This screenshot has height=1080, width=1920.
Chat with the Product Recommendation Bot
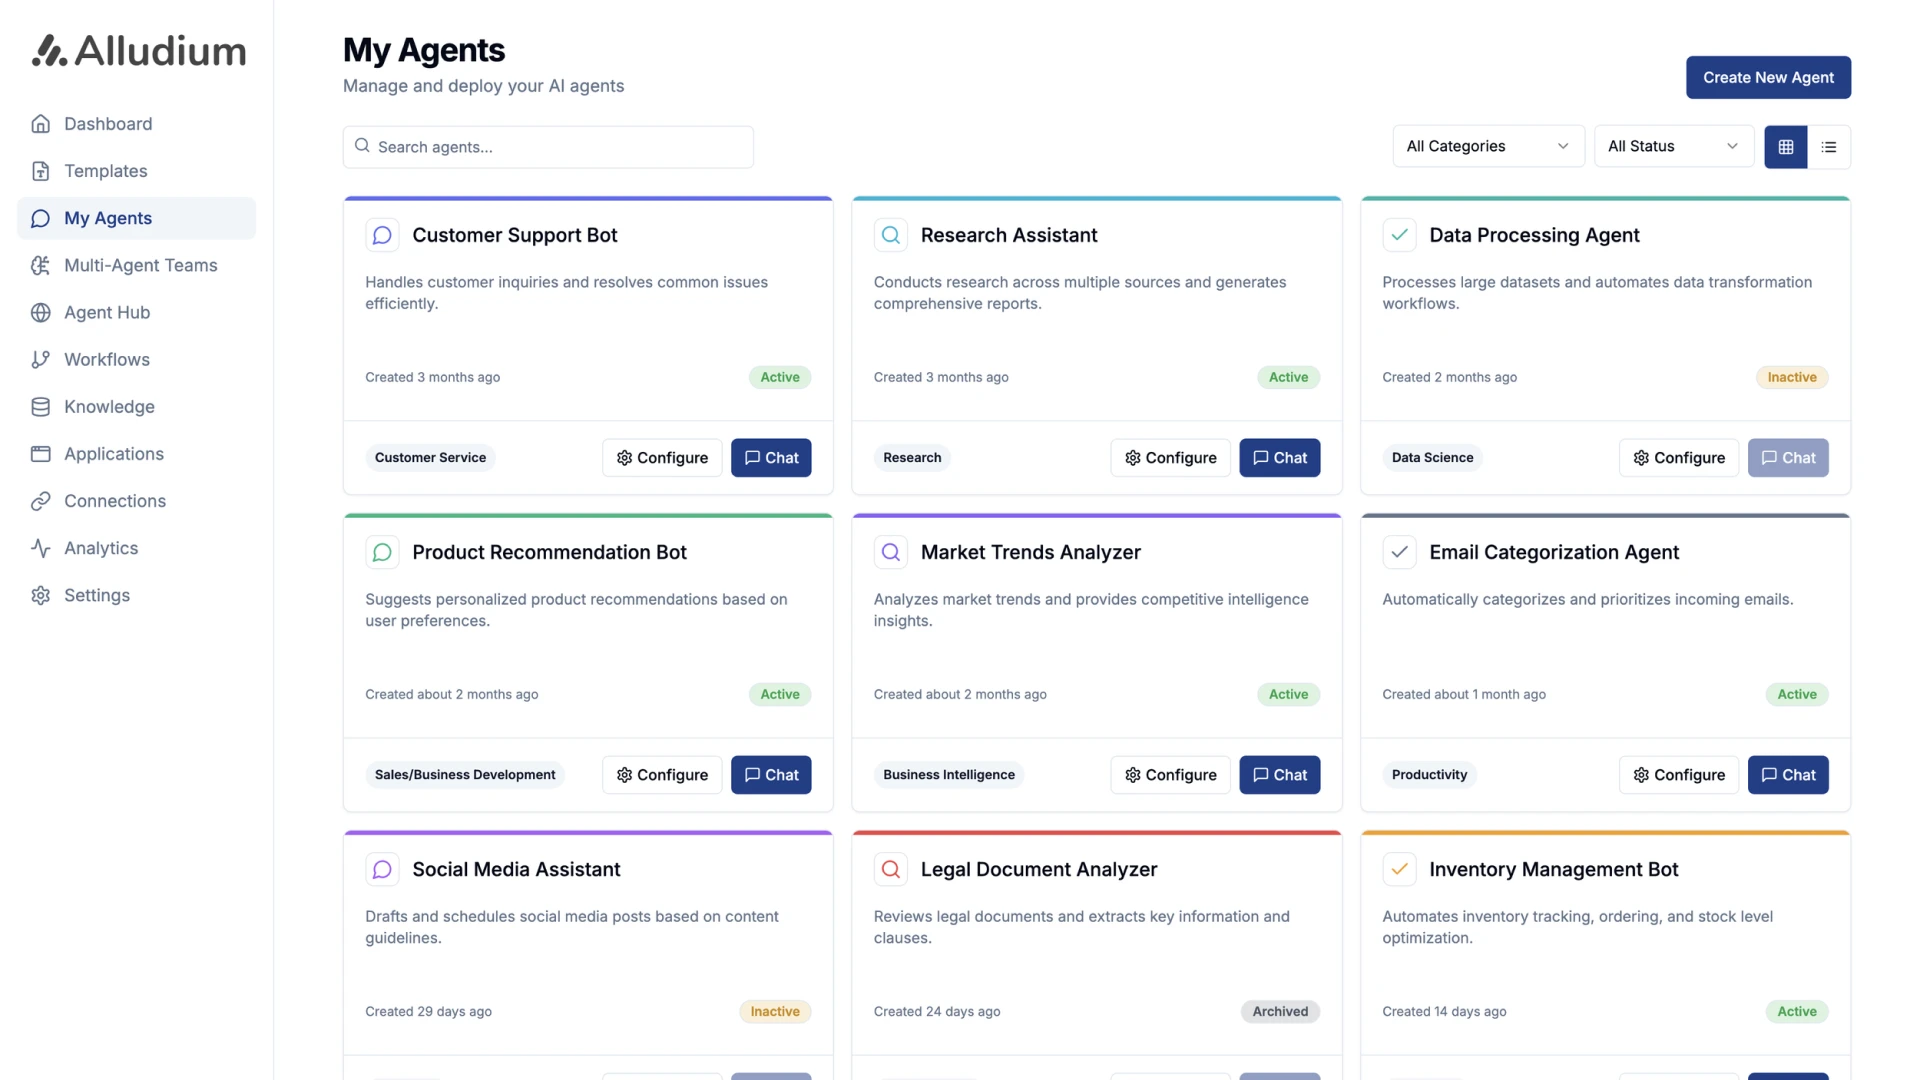770,775
